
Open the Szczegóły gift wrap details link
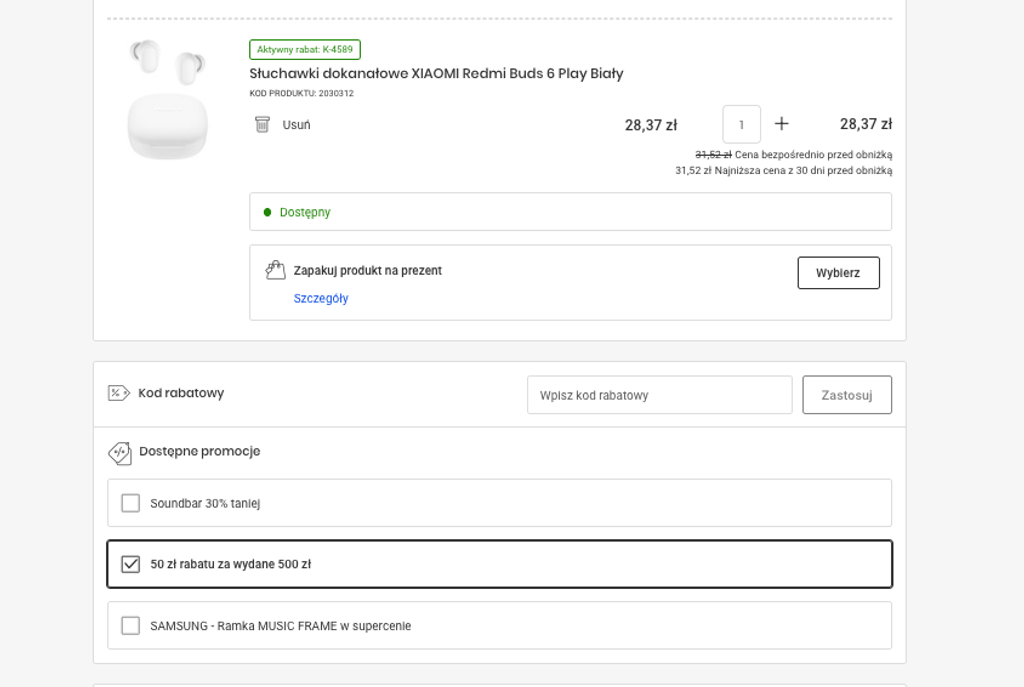click(x=321, y=298)
